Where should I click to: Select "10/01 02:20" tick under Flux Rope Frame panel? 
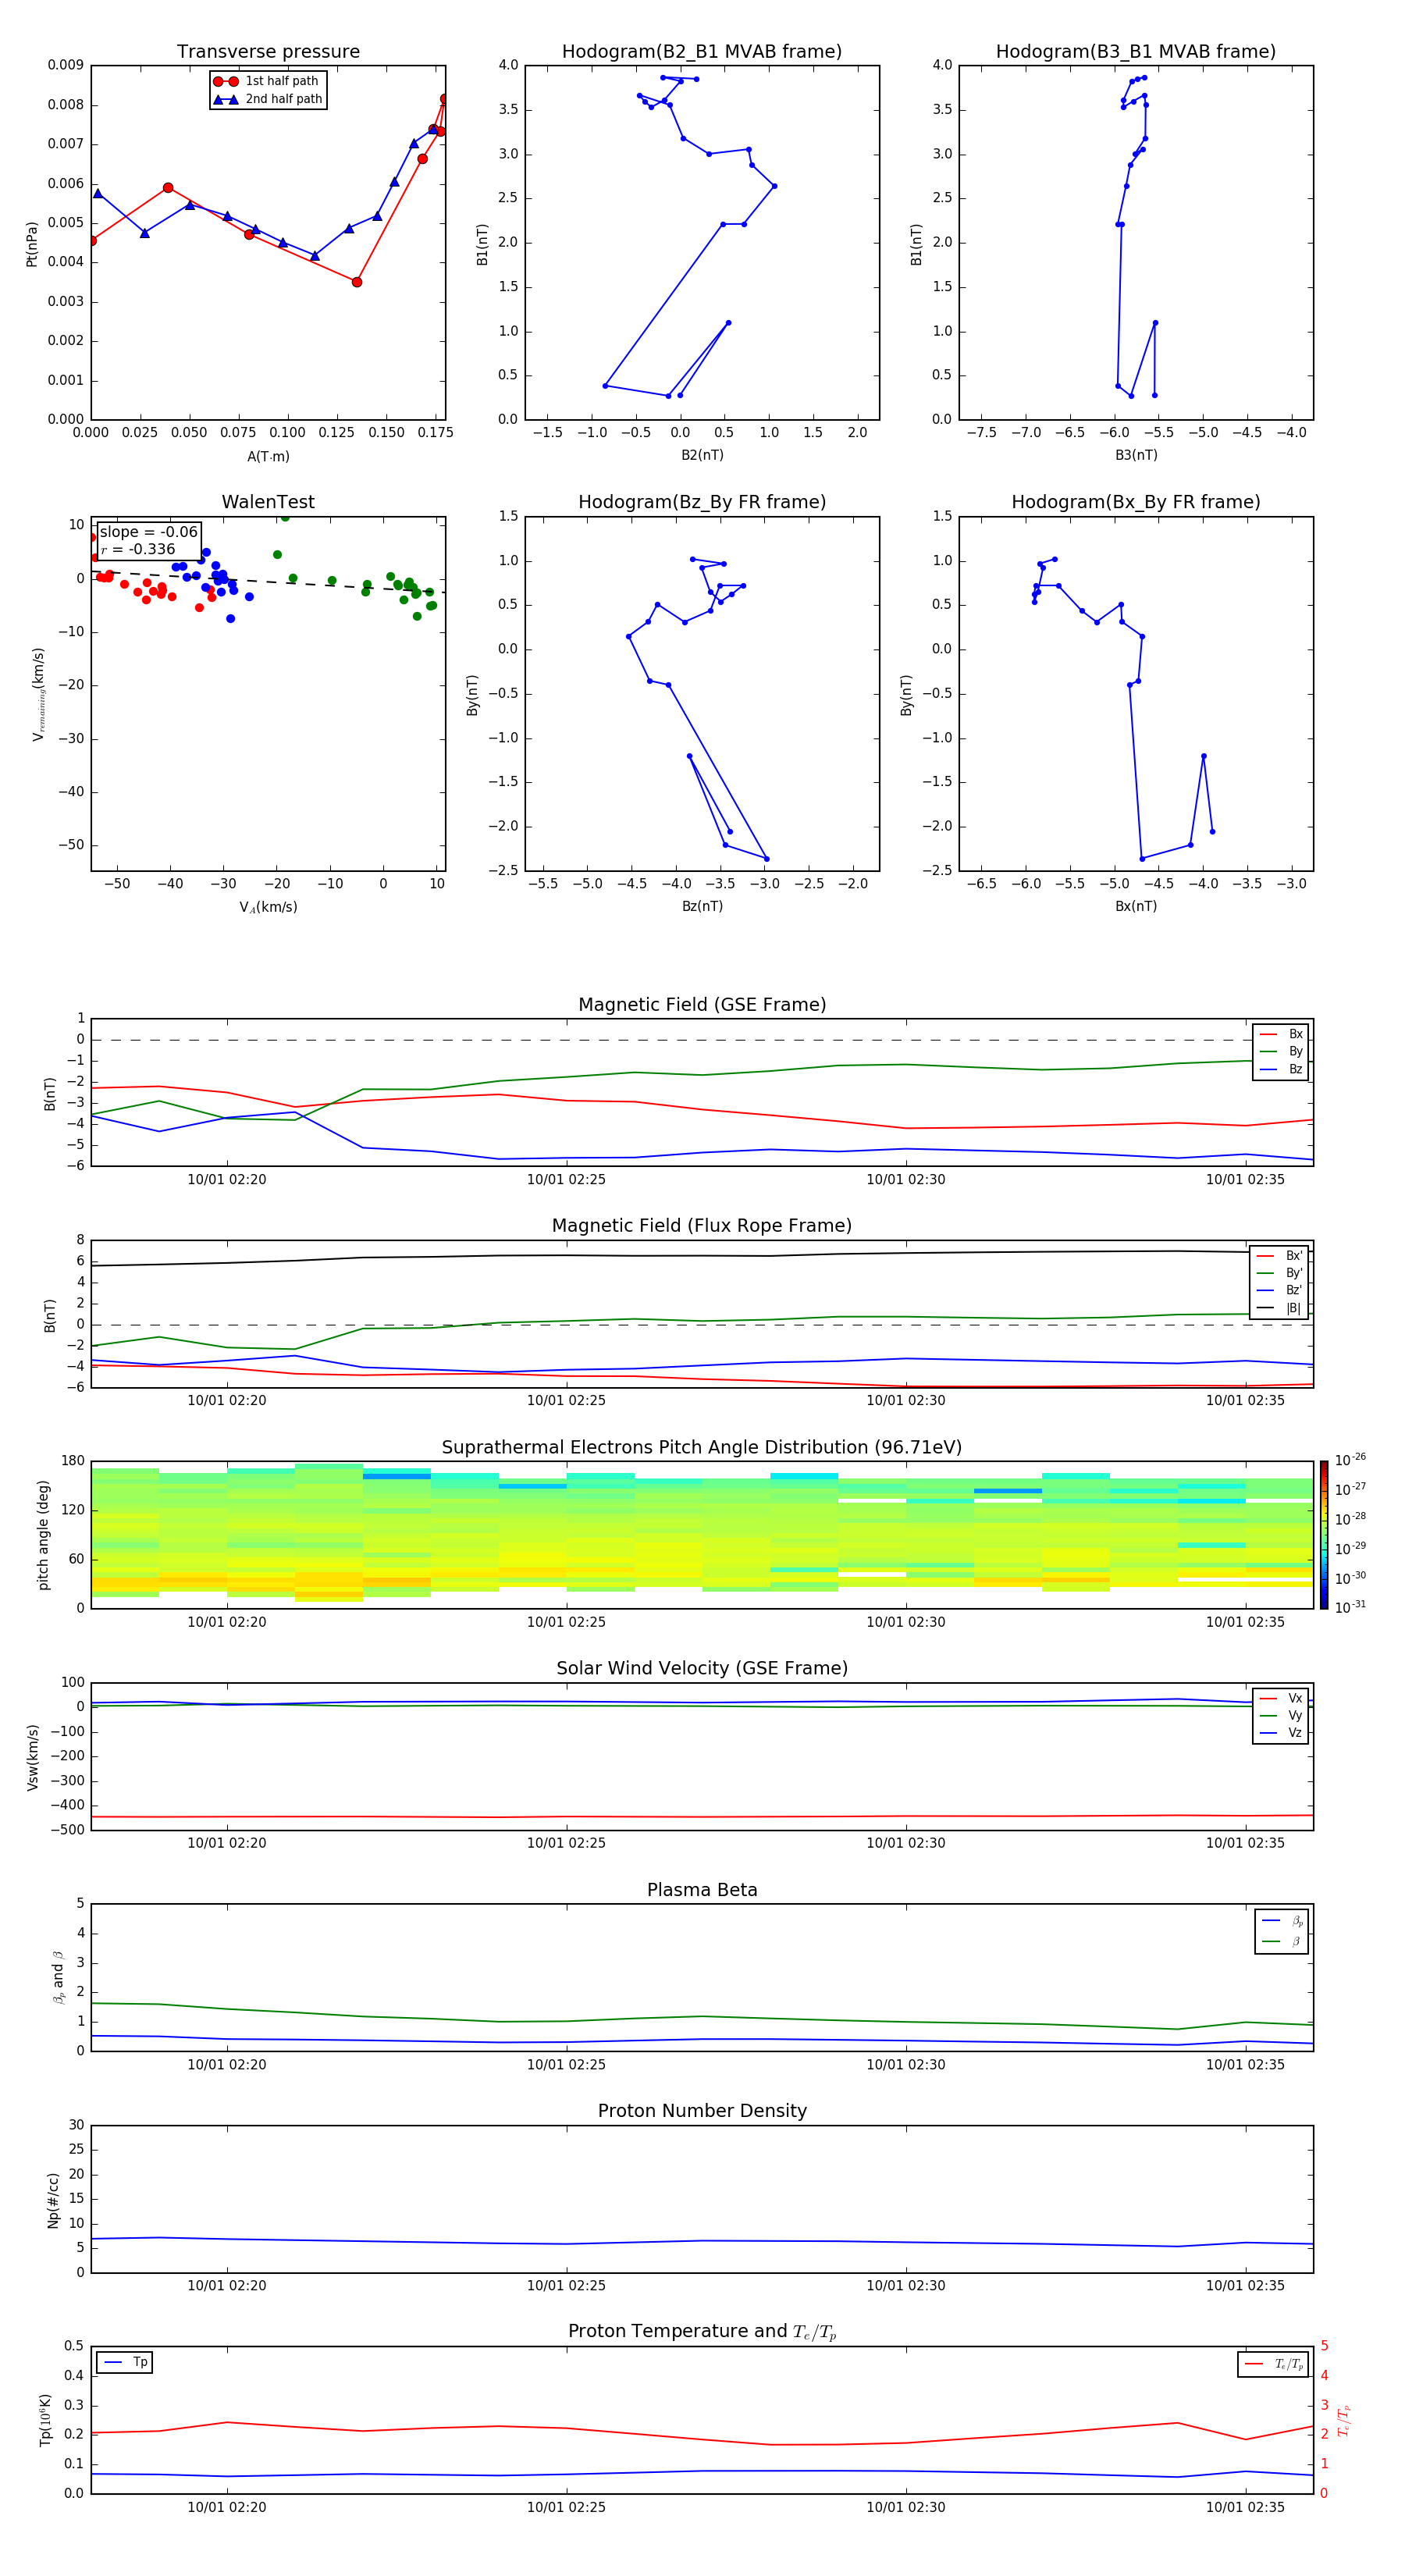227,1400
